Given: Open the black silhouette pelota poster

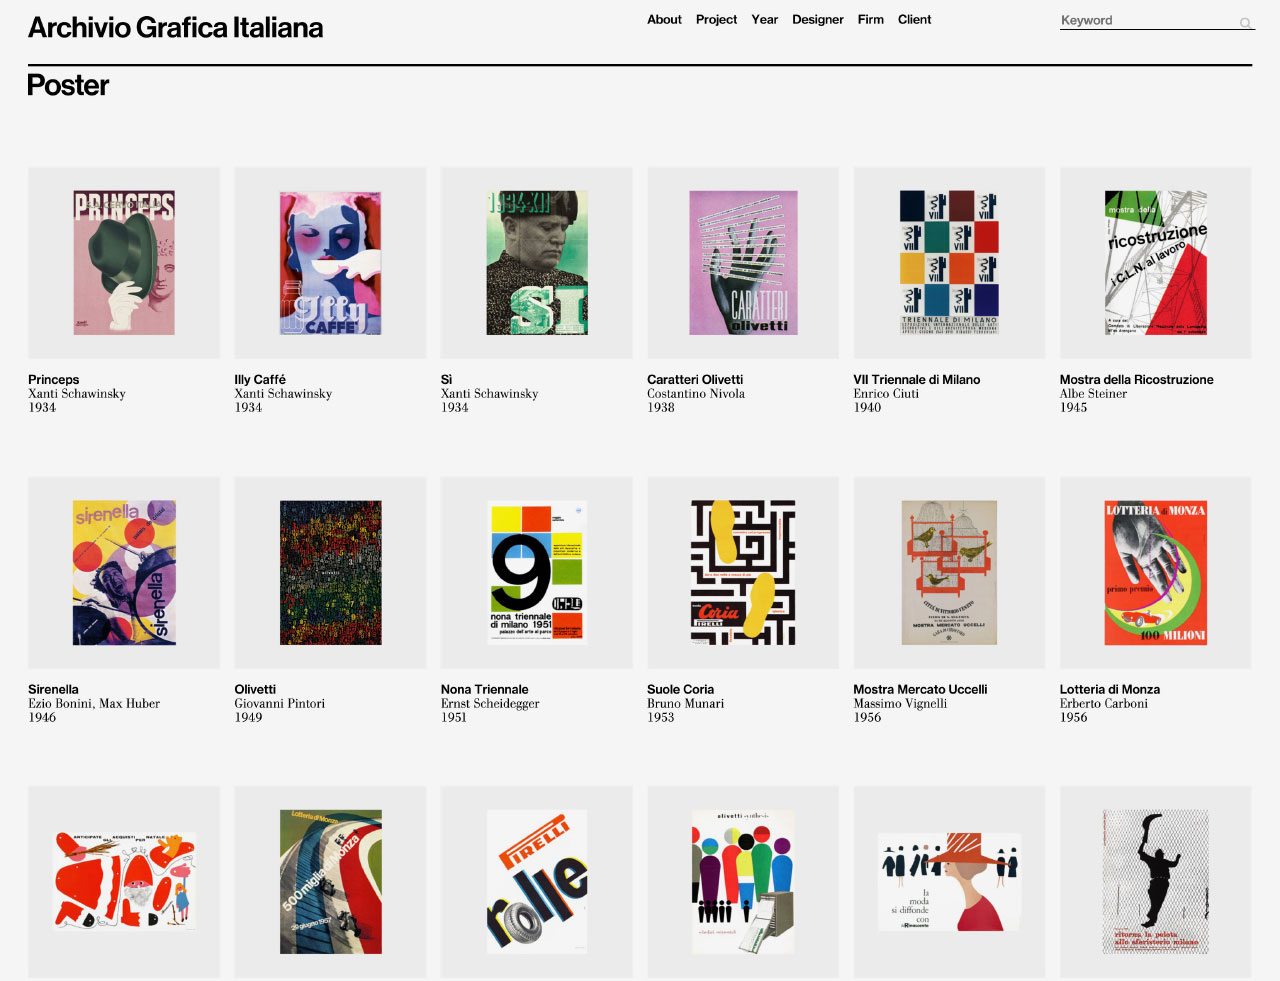Looking at the screenshot, I should click(x=1156, y=881).
